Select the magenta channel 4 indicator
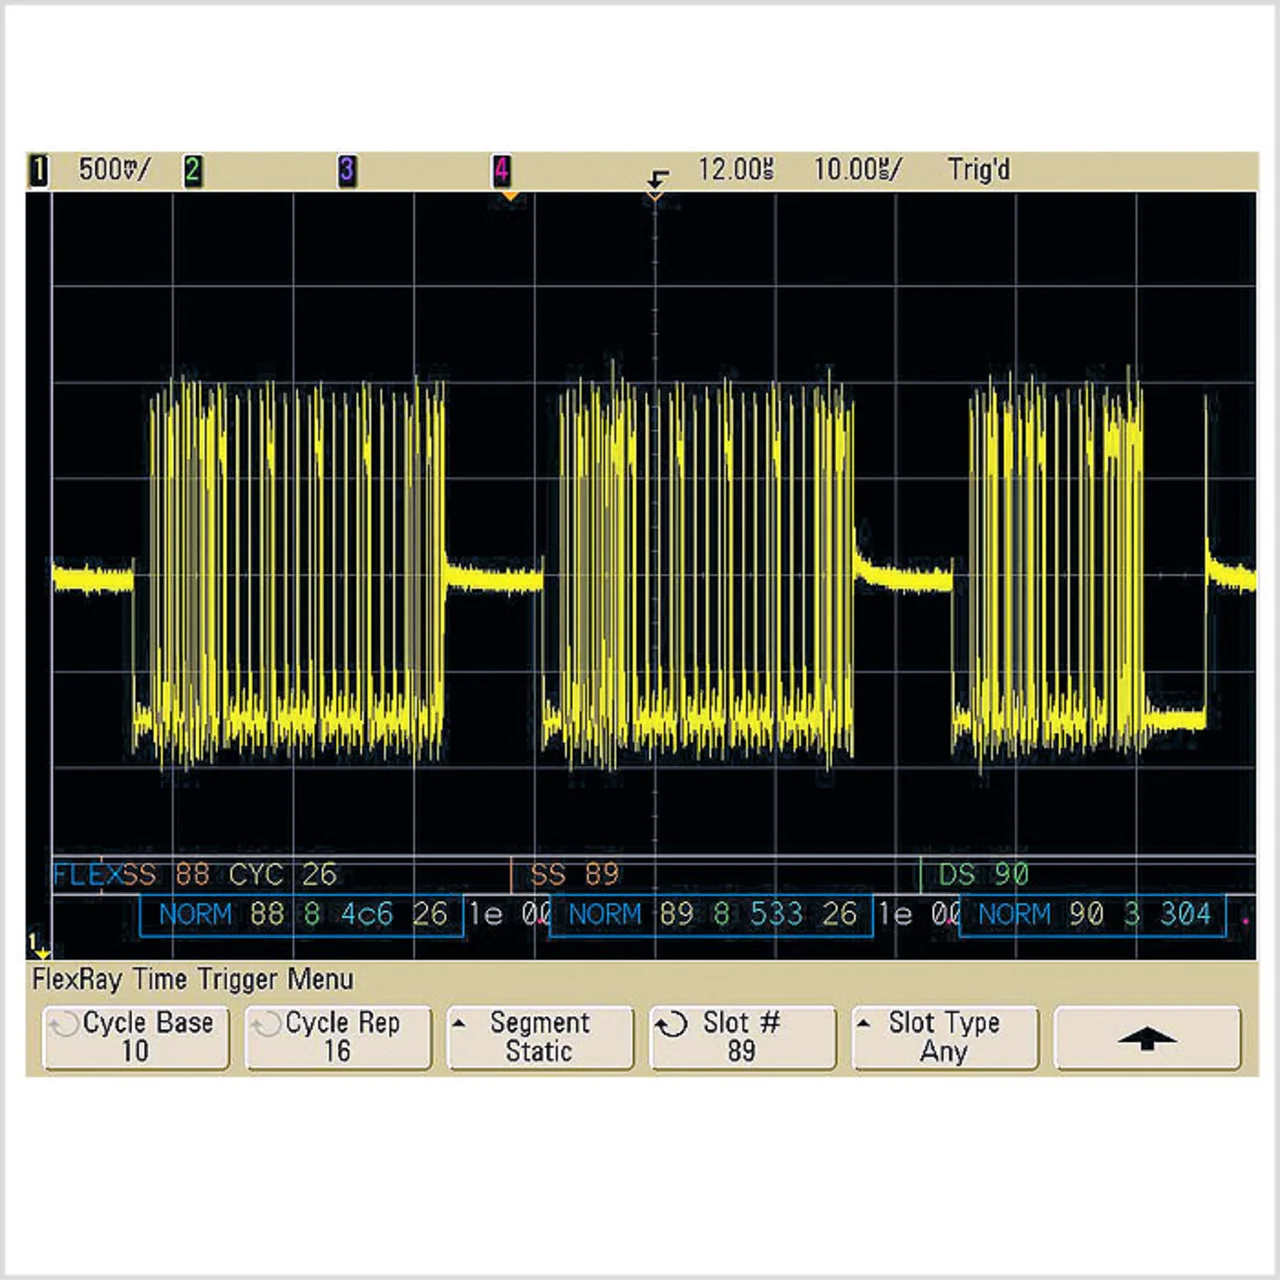Screen dimensions: 1280x1280 click(x=501, y=170)
